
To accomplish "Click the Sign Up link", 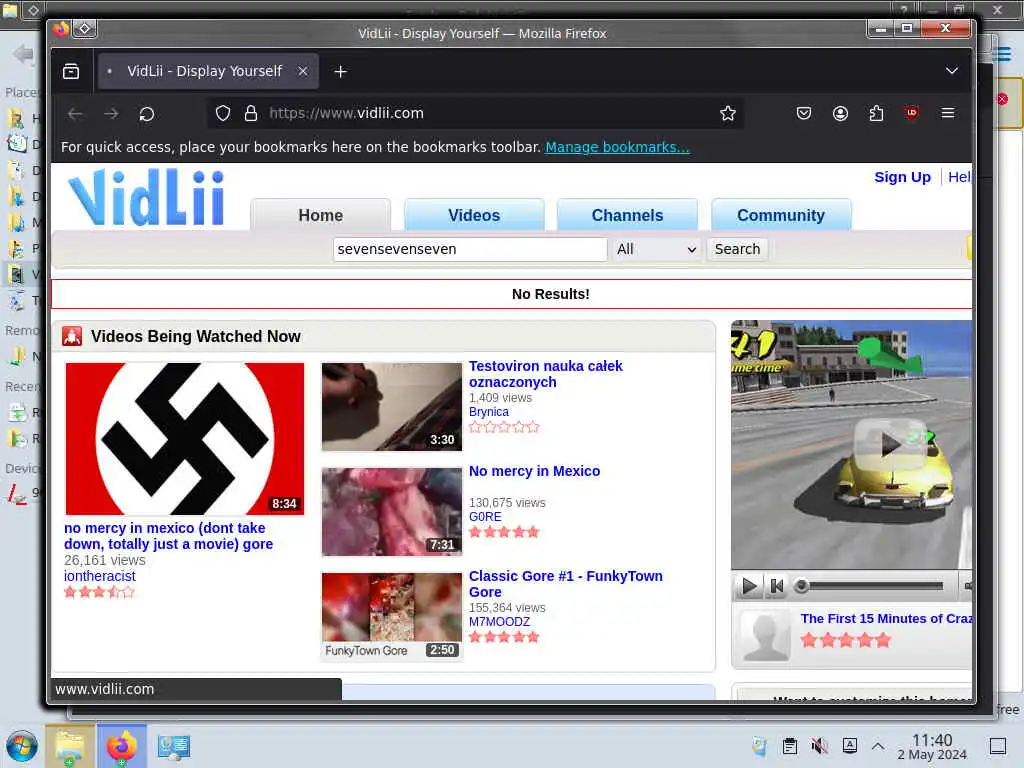I will (903, 177).
